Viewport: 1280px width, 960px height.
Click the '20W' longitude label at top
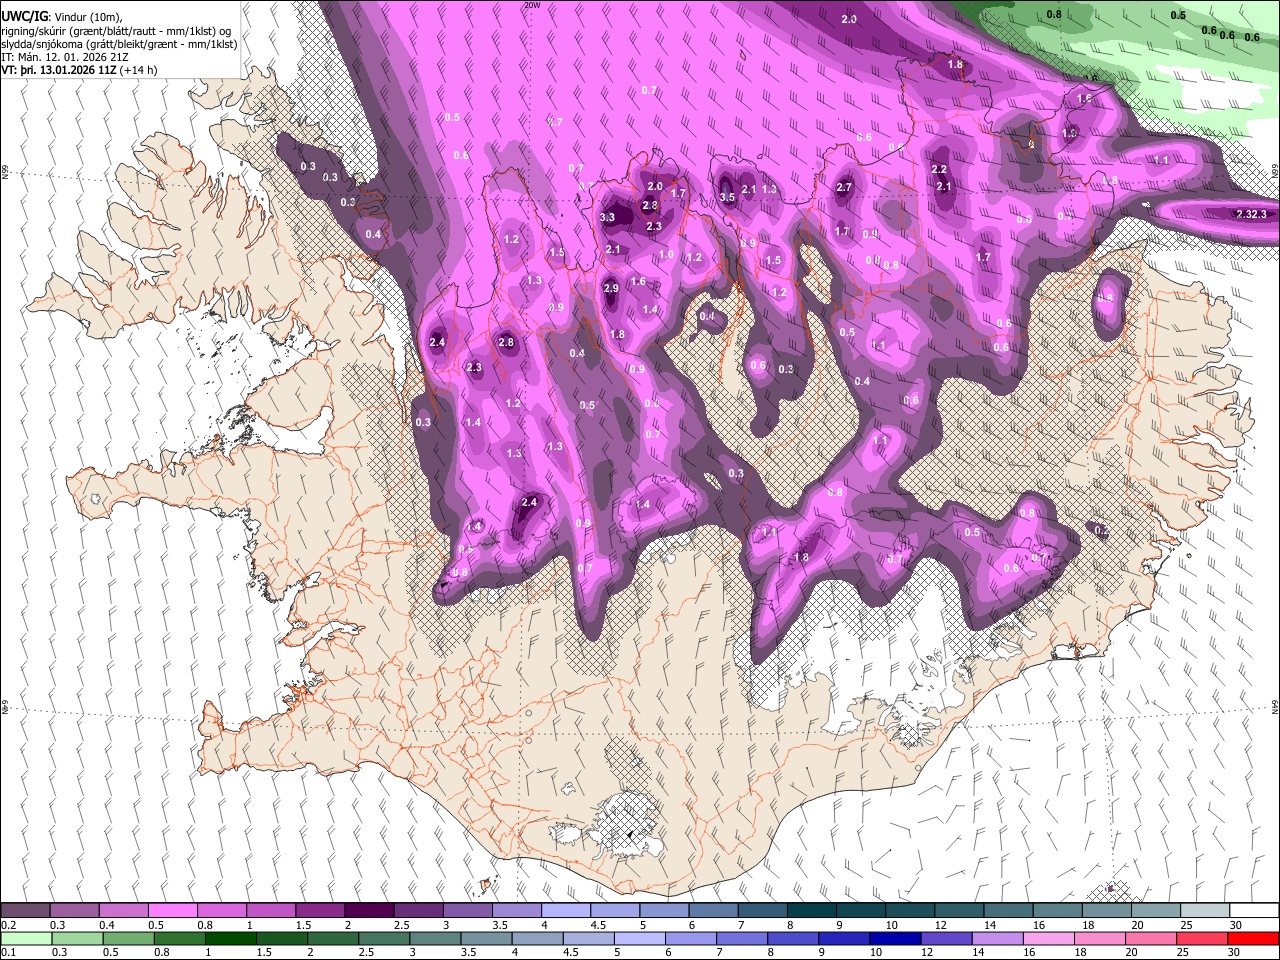click(533, 5)
